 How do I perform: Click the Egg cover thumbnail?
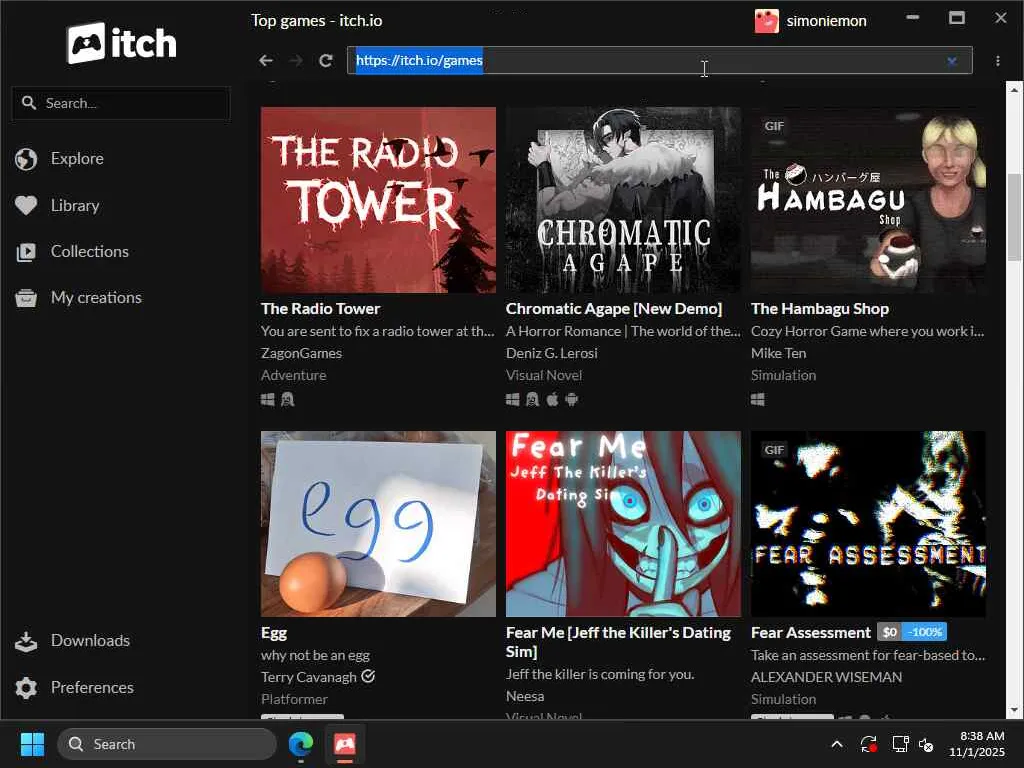coord(378,524)
